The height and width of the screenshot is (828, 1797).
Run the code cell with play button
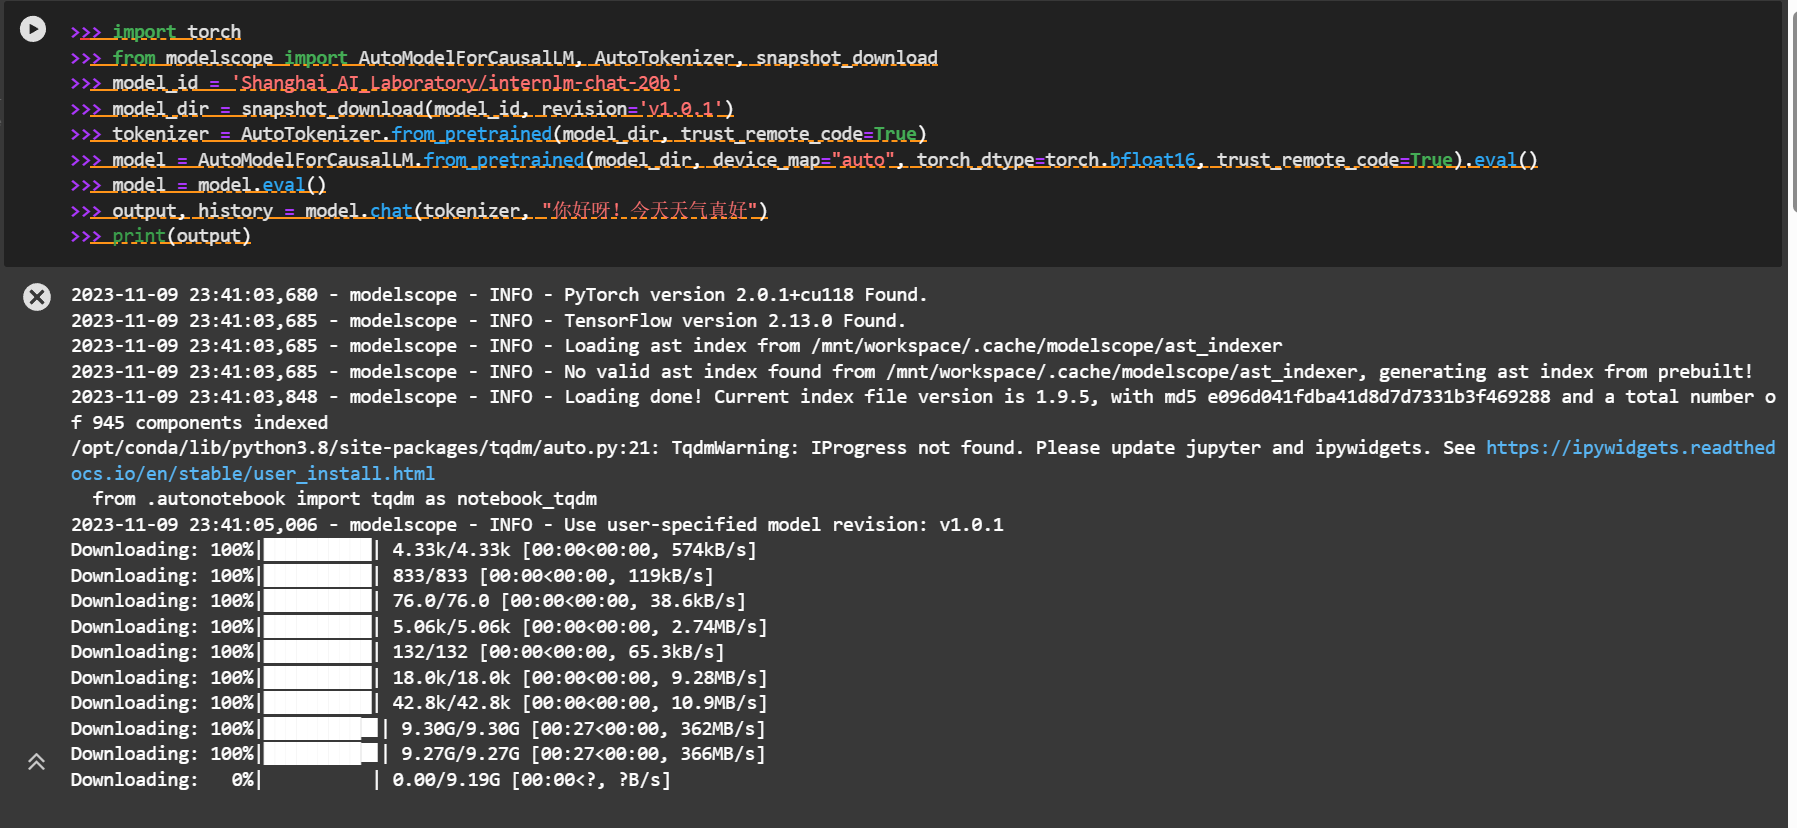tap(33, 29)
